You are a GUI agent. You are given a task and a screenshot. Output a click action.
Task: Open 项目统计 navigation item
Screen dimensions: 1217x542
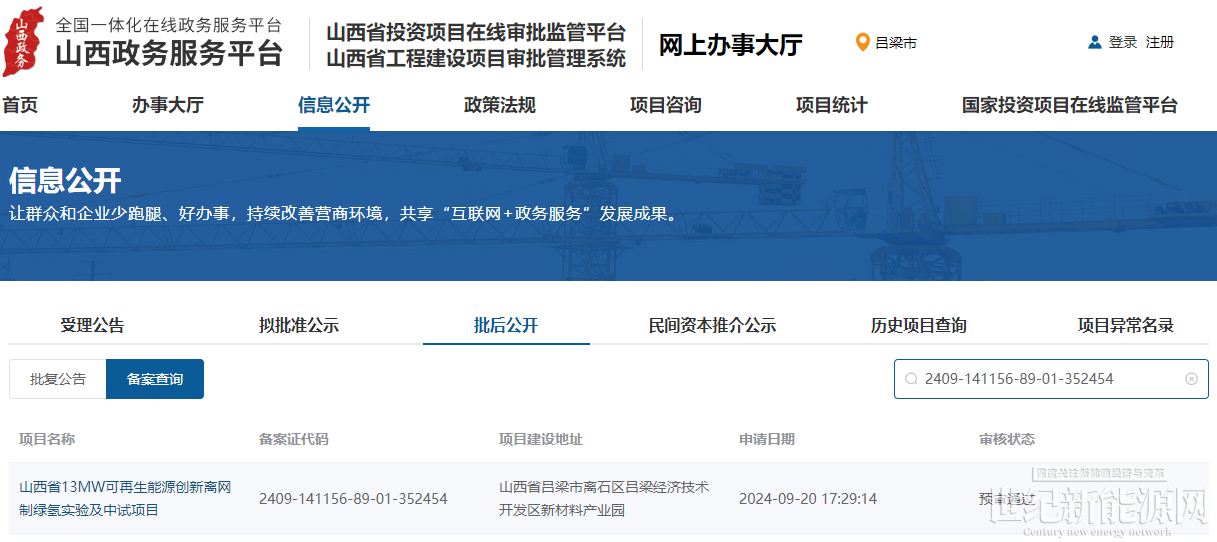pos(831,105)
